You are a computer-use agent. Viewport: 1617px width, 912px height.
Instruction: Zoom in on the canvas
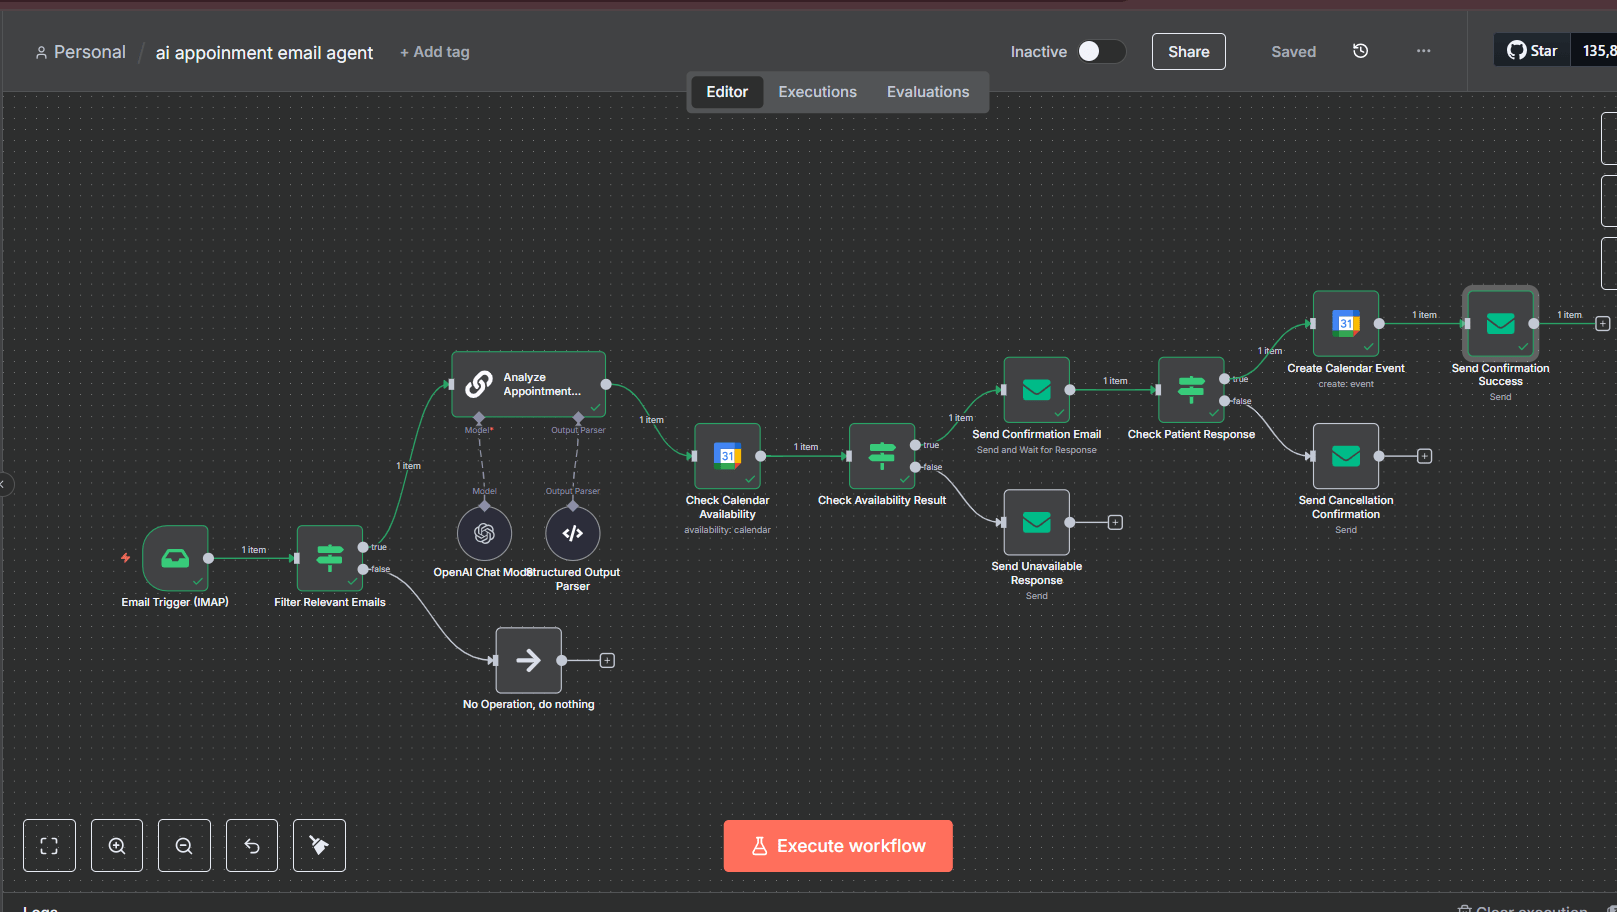click(x=117, y=846)
